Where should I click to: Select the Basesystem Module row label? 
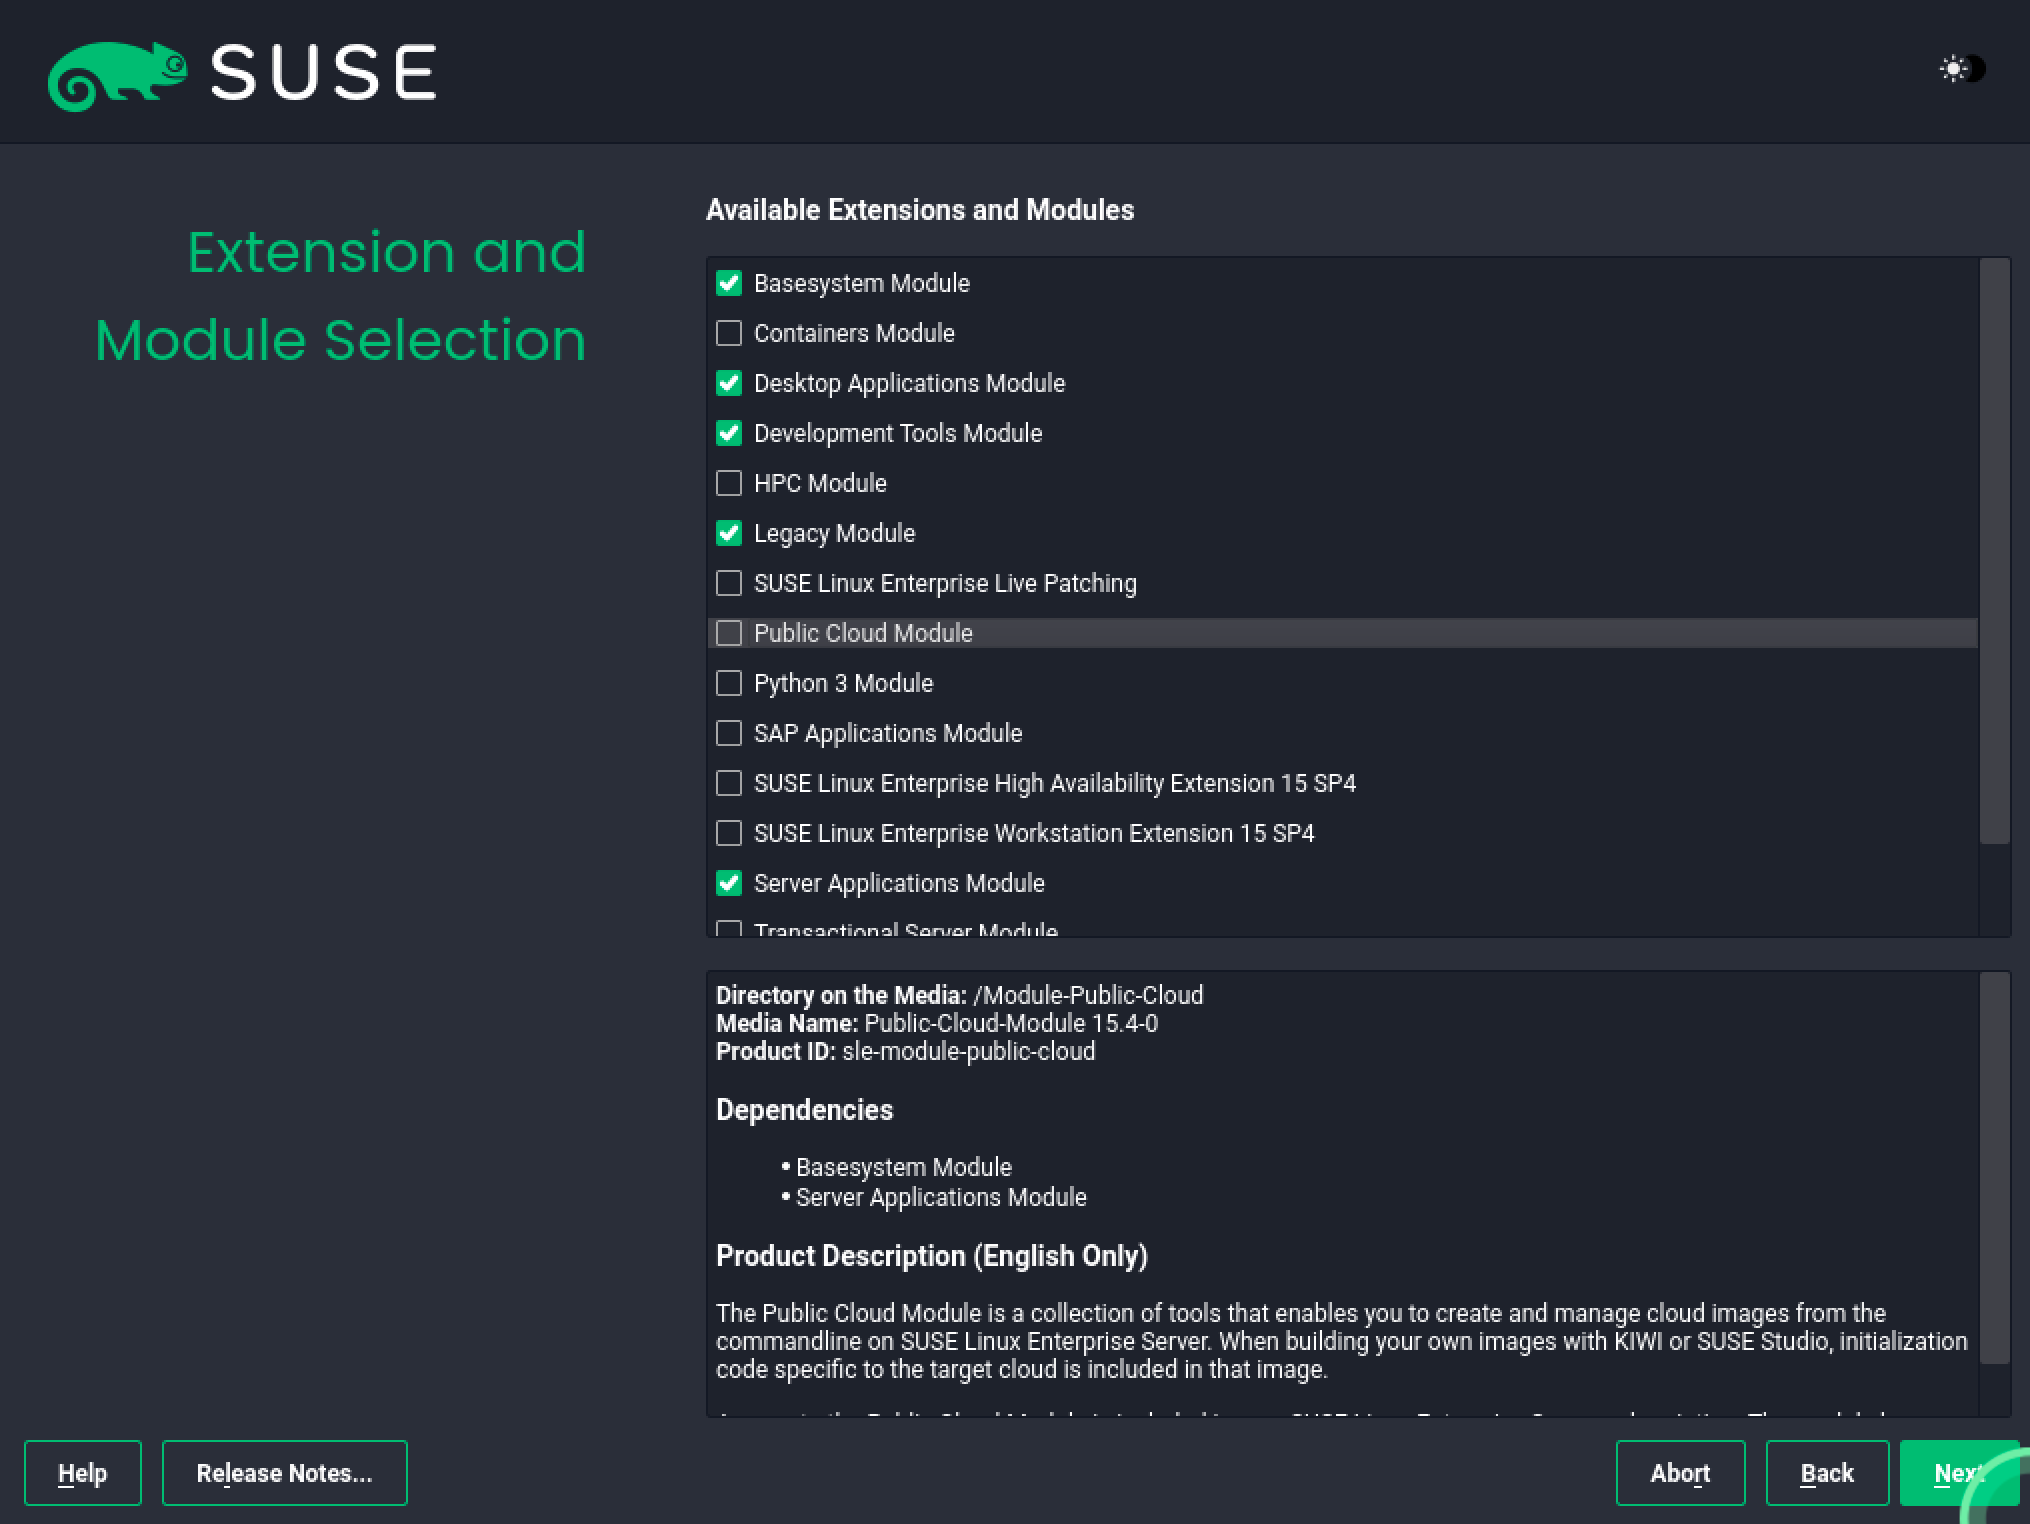(862, 283)
